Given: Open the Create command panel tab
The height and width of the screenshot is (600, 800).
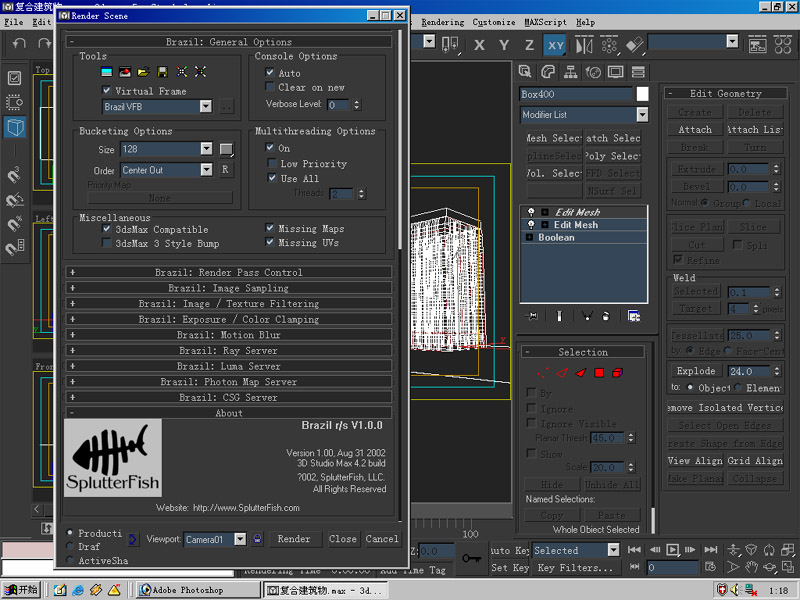Looking at the screenshot, I should pos(525,72).
